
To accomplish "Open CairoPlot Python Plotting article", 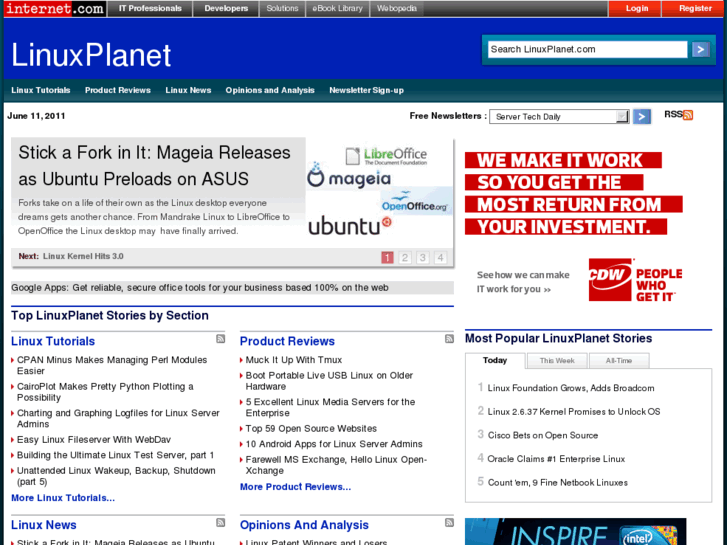I will [x=105, y=392].
